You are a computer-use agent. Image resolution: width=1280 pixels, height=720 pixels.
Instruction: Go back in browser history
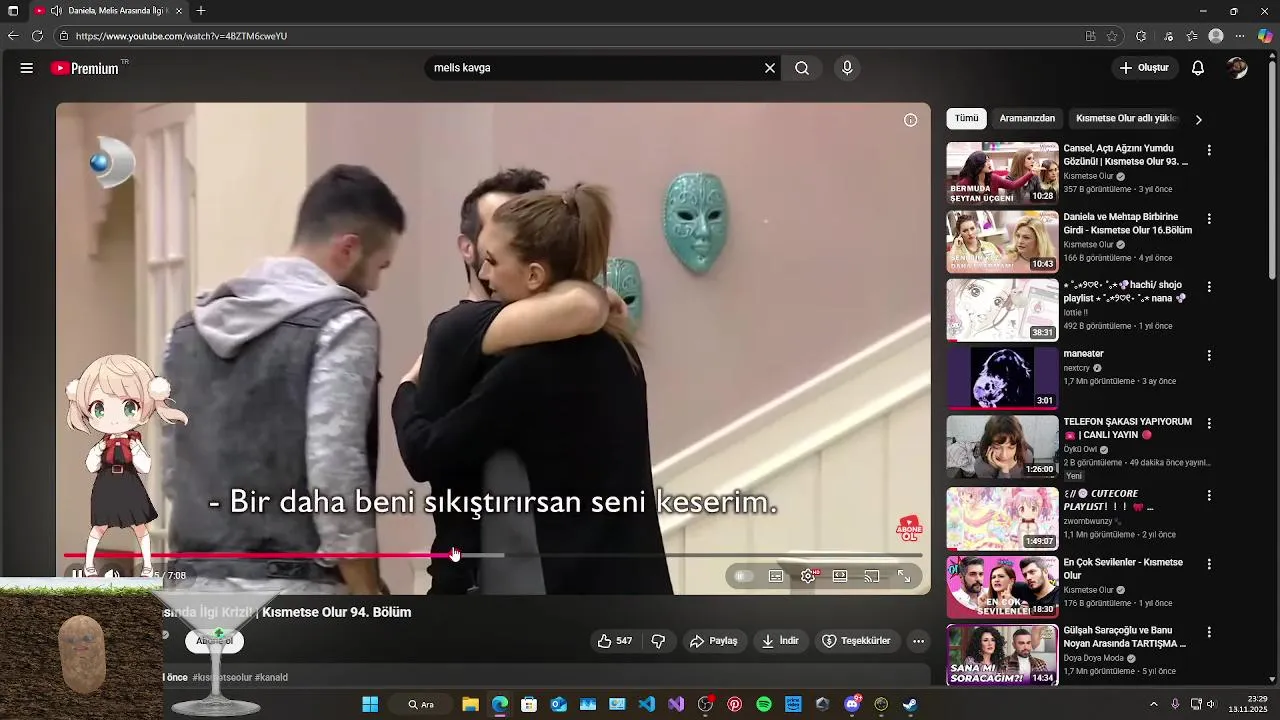pos(13,36)
